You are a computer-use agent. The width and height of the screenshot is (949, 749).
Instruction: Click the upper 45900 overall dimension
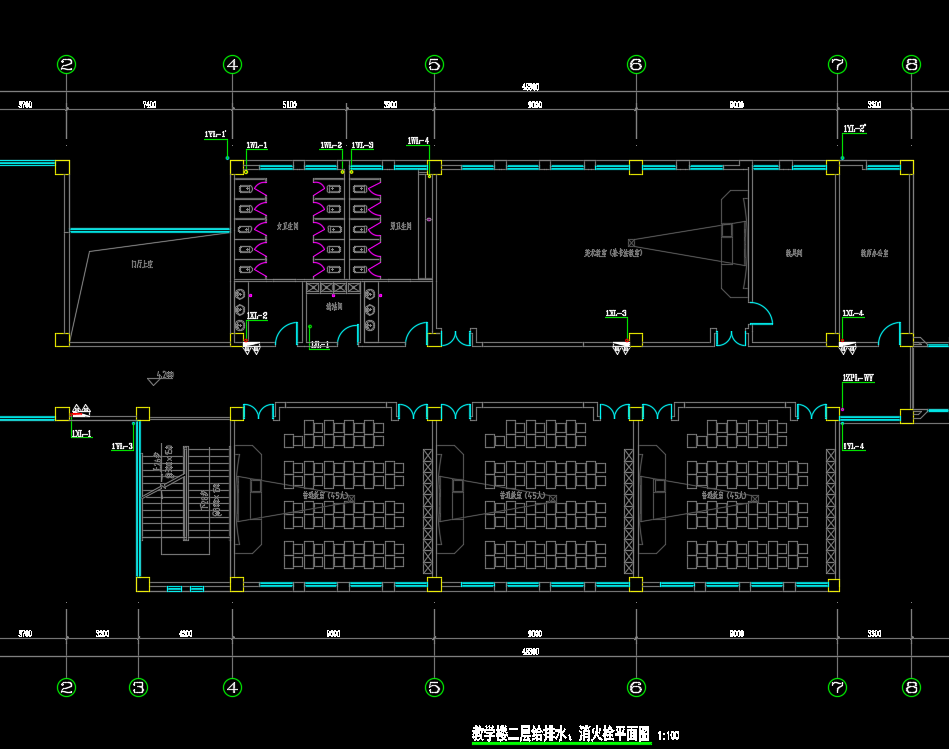pos(531,87)
